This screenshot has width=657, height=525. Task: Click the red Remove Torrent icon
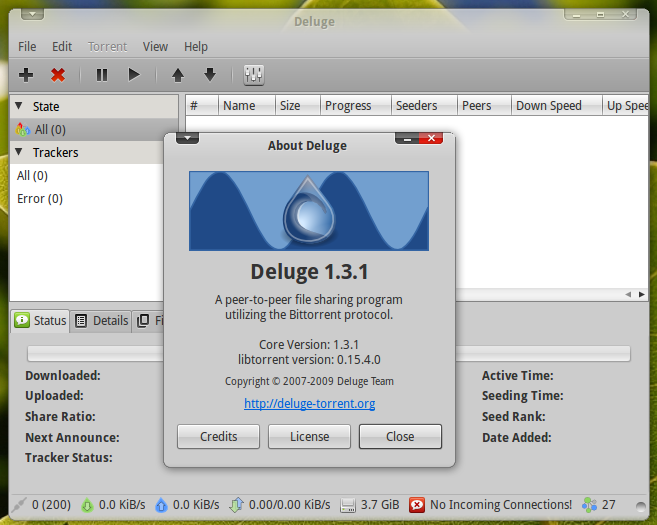coord(58,75)
